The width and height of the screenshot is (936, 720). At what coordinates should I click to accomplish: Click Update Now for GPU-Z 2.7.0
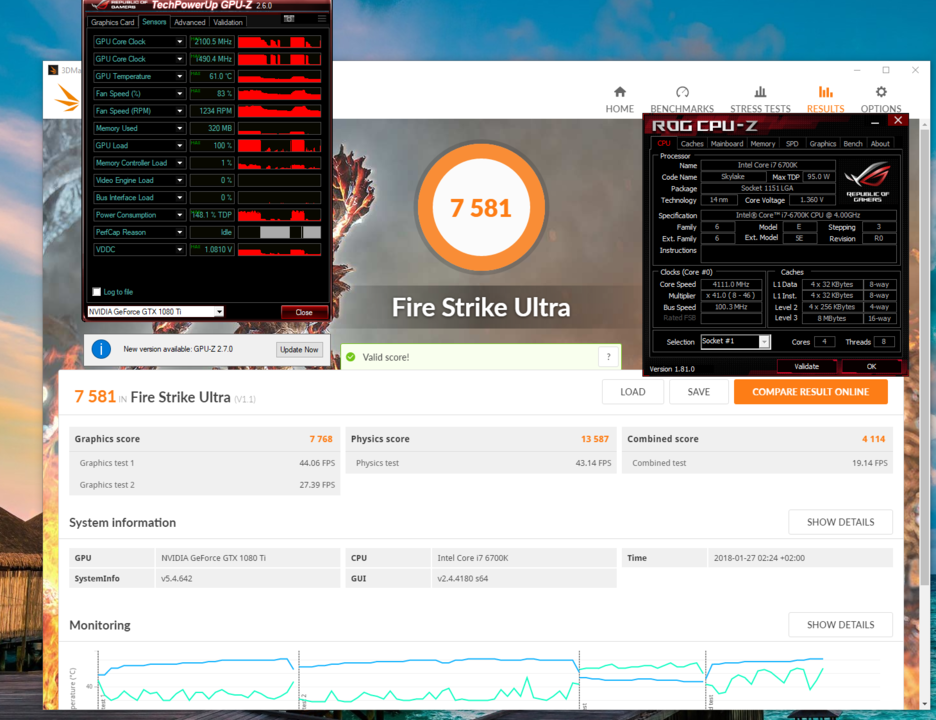[x=299, y=349]
